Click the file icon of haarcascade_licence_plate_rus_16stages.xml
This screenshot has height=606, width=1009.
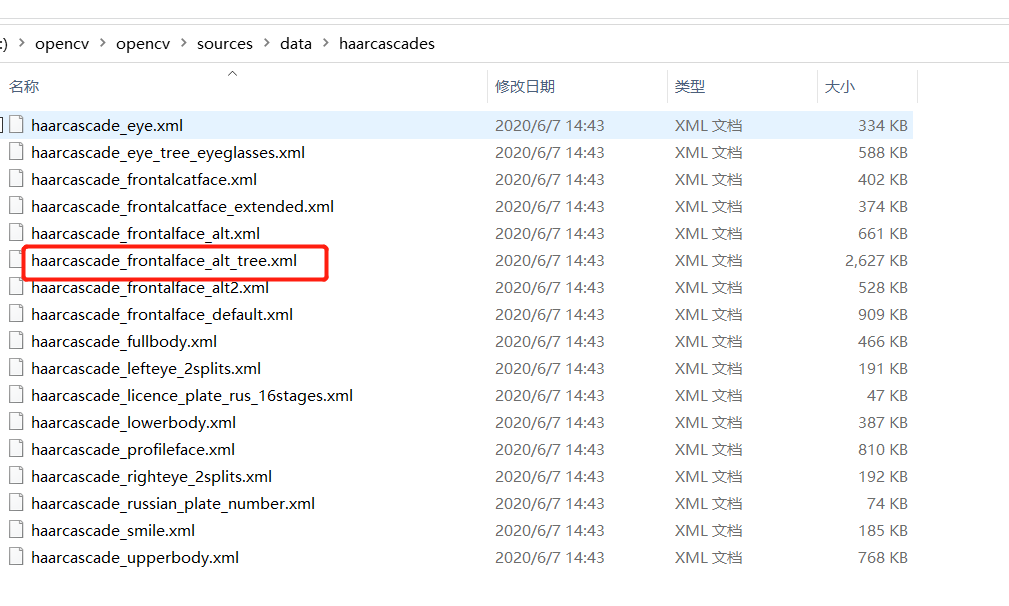pos(16,395)
